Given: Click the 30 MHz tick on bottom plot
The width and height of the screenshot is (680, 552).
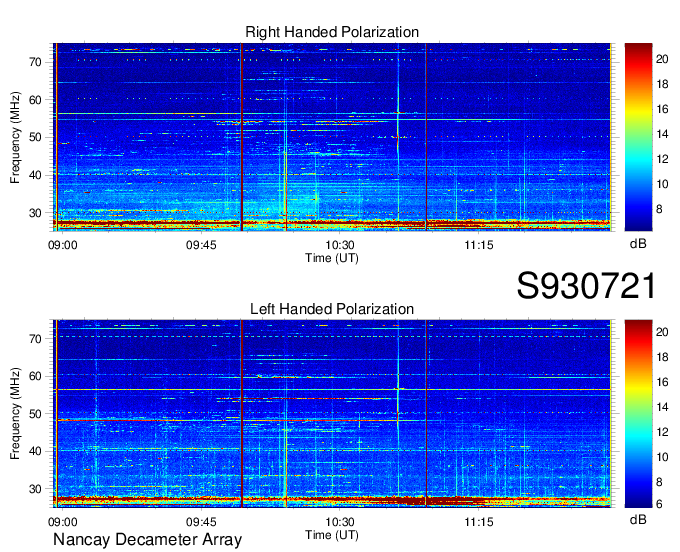Looking at the screenshot, I should click(36, 490).
